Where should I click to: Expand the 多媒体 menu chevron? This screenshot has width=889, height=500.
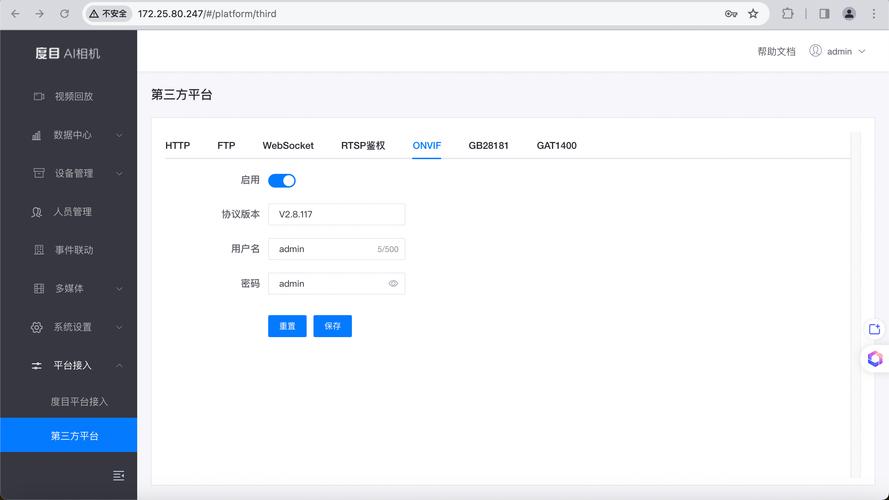pos(119,289)
